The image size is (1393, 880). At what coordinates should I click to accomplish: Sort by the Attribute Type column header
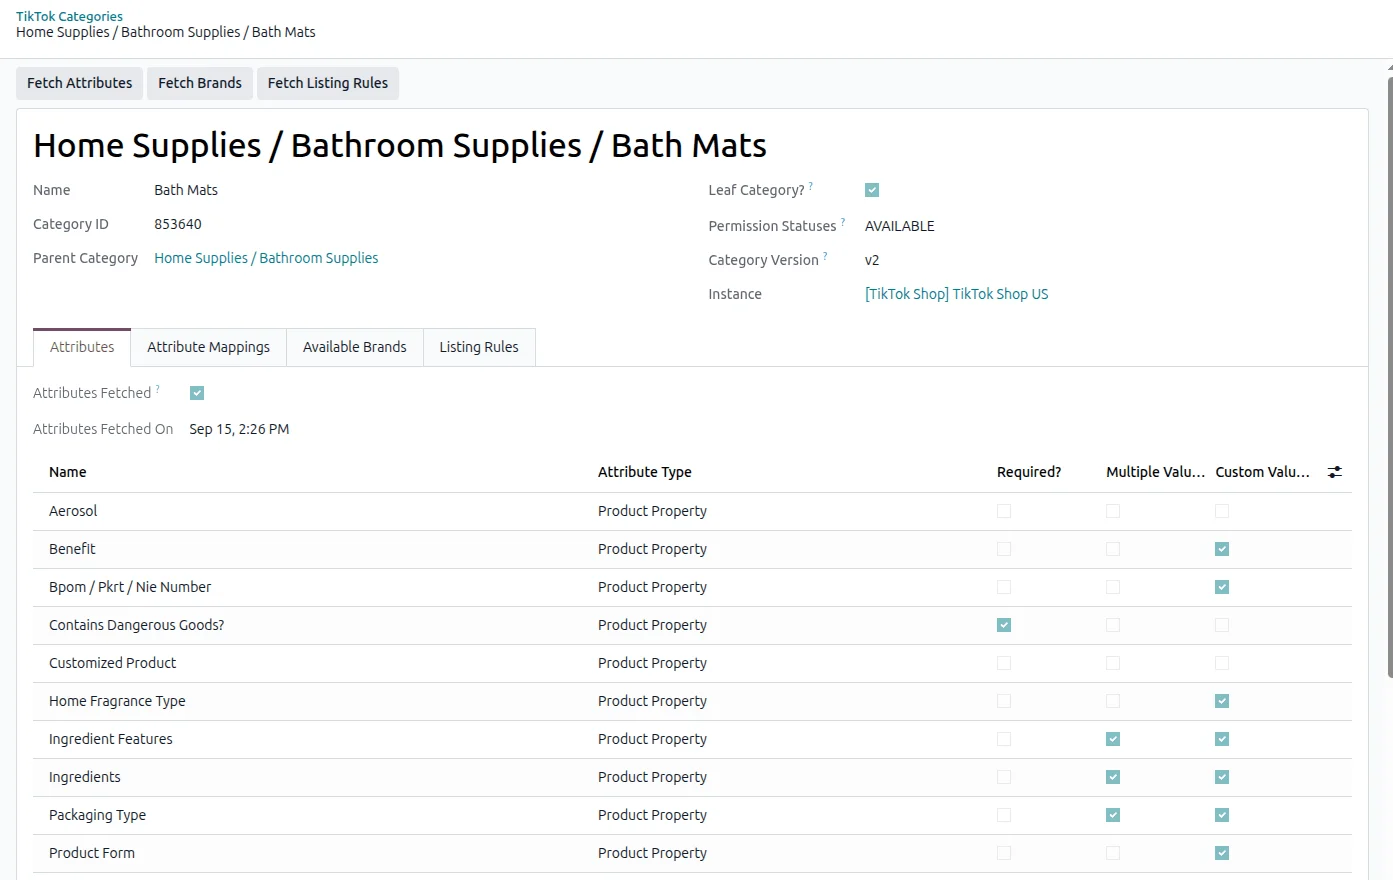(644, 472)
